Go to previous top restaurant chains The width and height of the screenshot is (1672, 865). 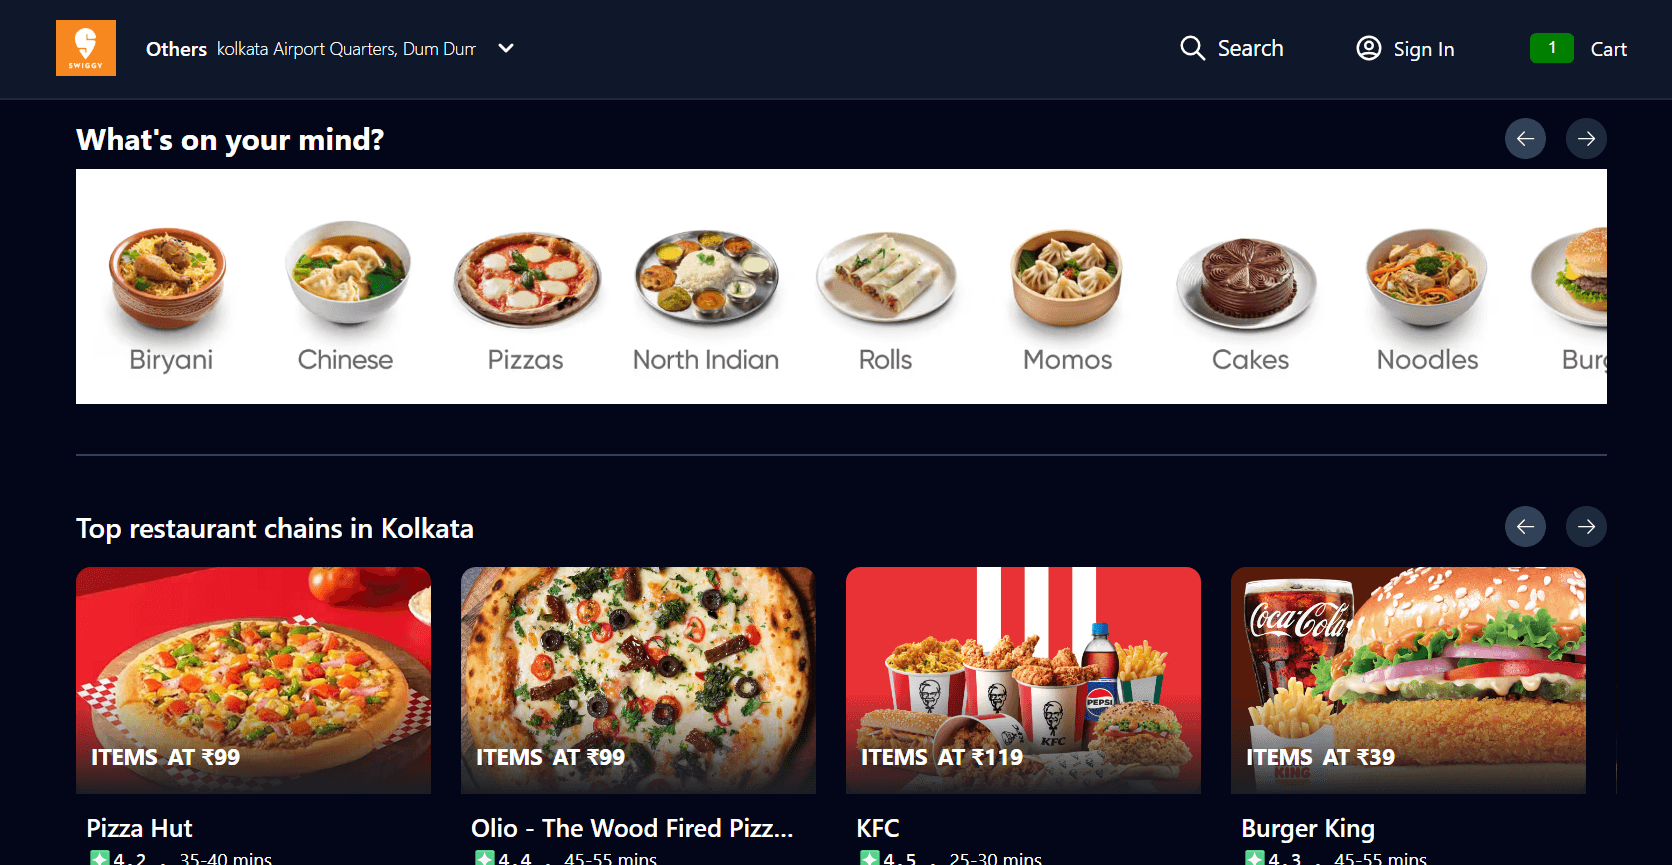coord(1525,526)
